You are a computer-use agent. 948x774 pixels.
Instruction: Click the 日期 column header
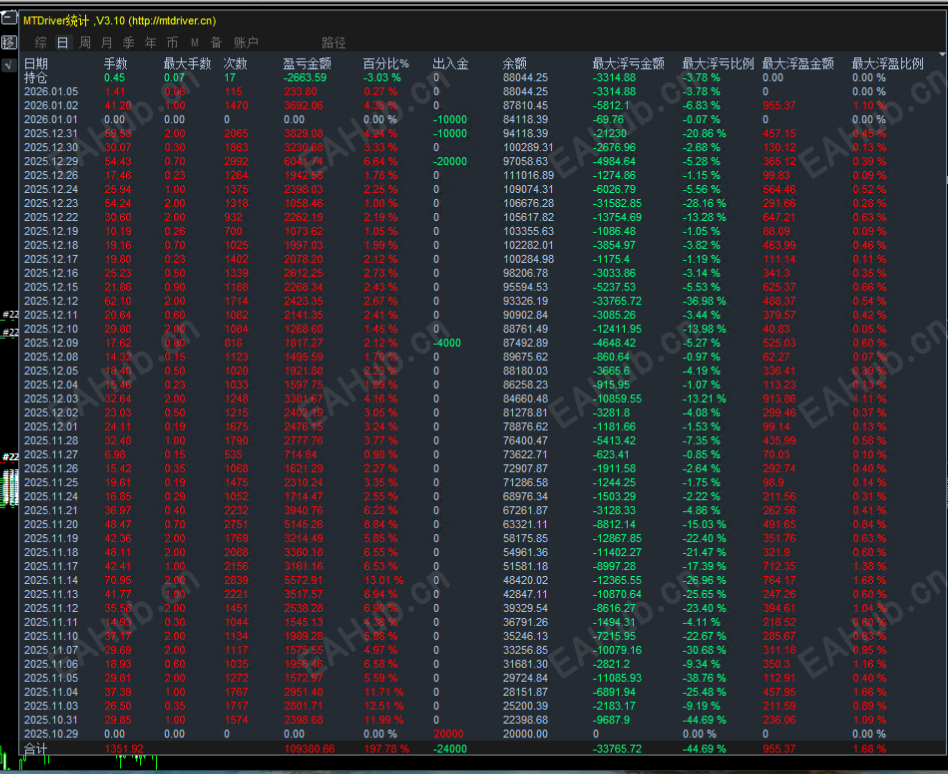point(36,63)
